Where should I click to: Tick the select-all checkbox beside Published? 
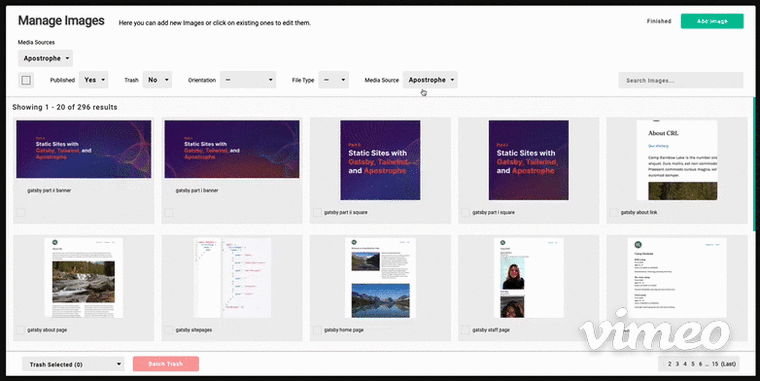26,80
